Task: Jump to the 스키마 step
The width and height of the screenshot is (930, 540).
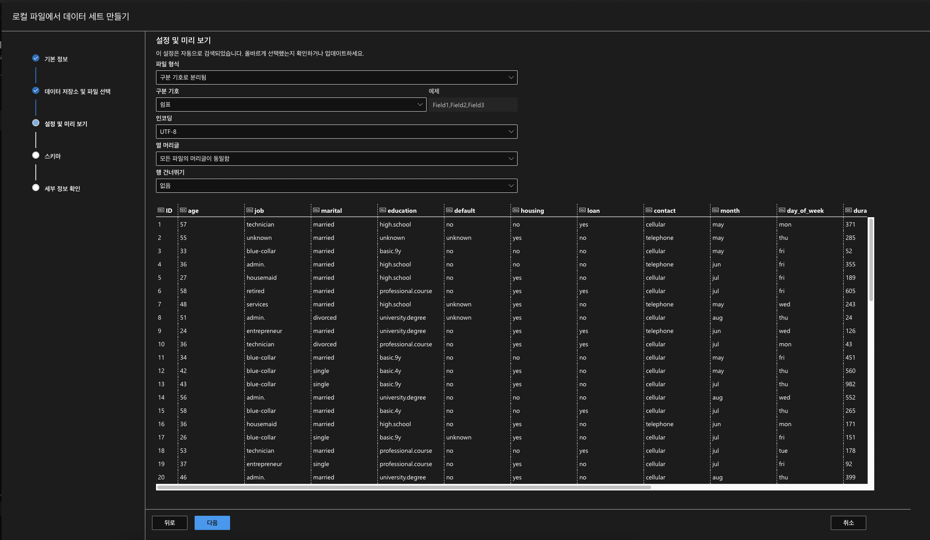Action: coord(53,156)
